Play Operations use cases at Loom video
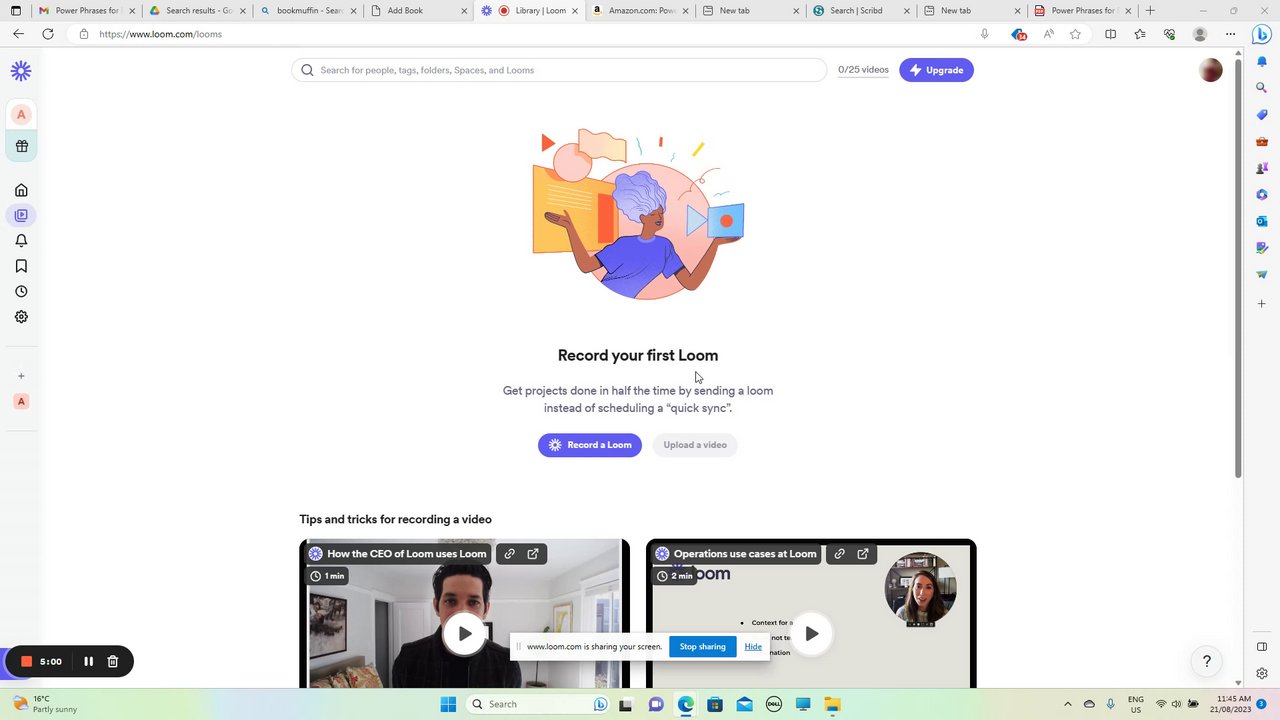Viewport: 1280px width, 720px height. point(811,634)
